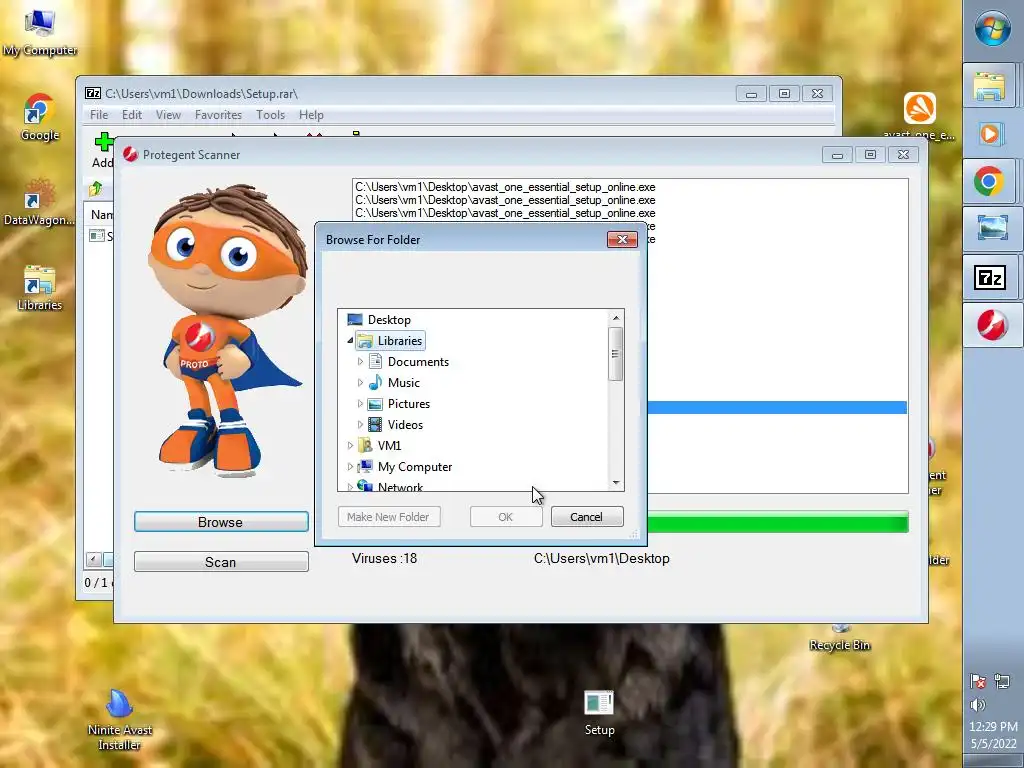This screenshot has width=1024, height=768.
Task: Minimize the 7-Zip window
Action: click(x=751, y=94)
